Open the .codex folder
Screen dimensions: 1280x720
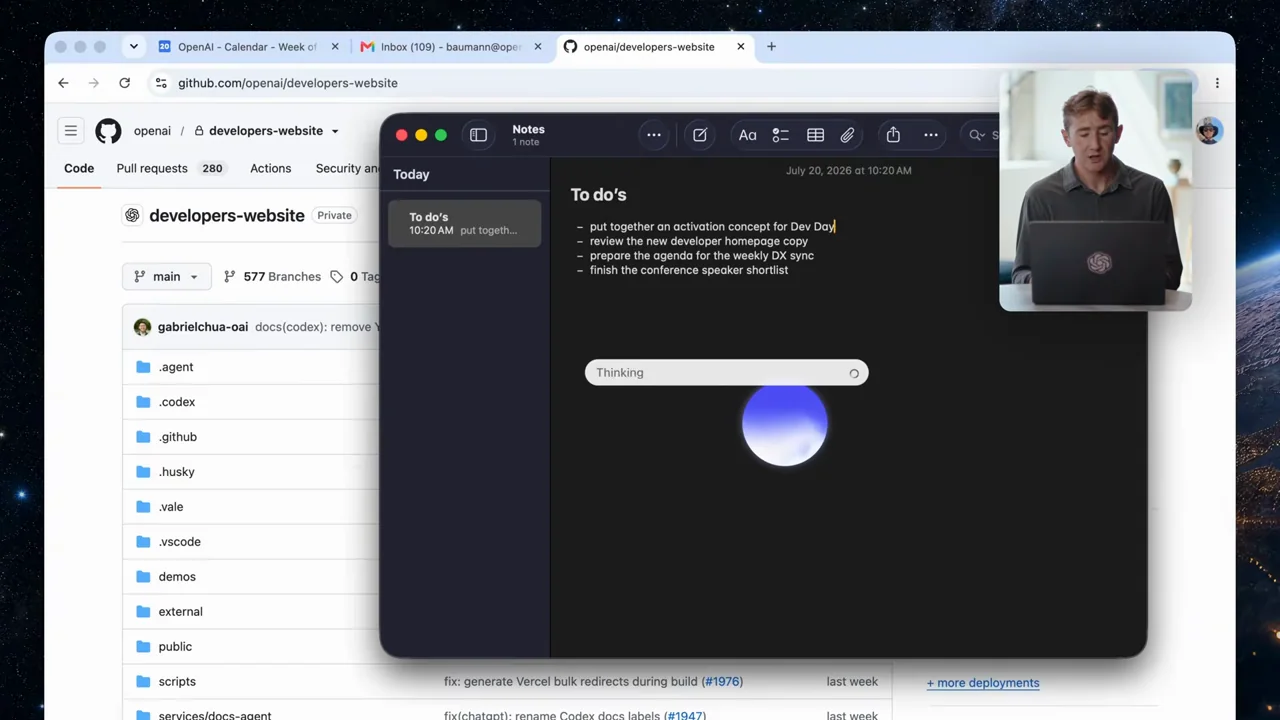tap(177, 402)
